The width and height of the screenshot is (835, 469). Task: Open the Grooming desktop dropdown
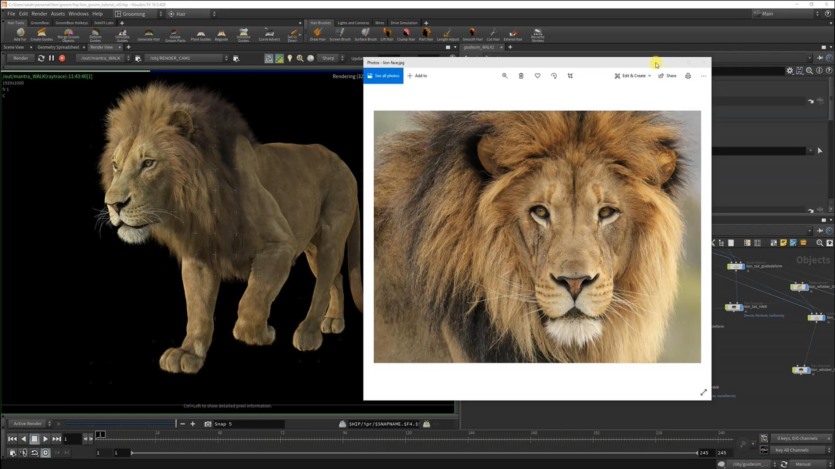click(x=137, y=14)
